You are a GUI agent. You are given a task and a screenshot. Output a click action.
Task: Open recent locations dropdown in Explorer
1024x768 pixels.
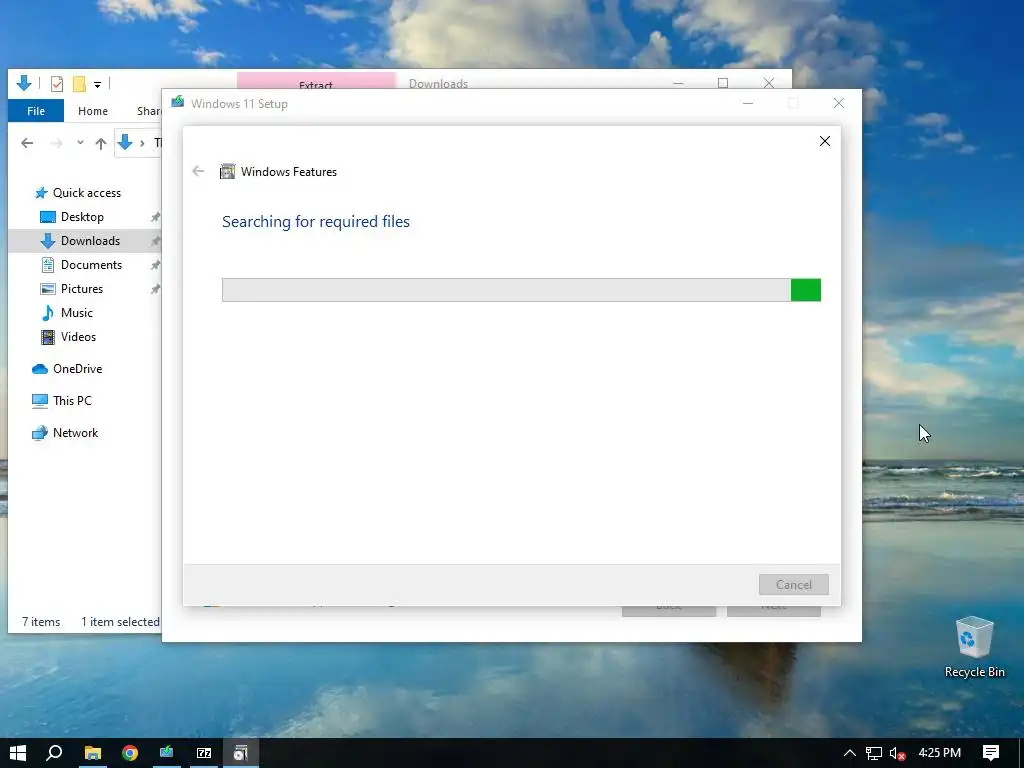[x=80, y=142]
